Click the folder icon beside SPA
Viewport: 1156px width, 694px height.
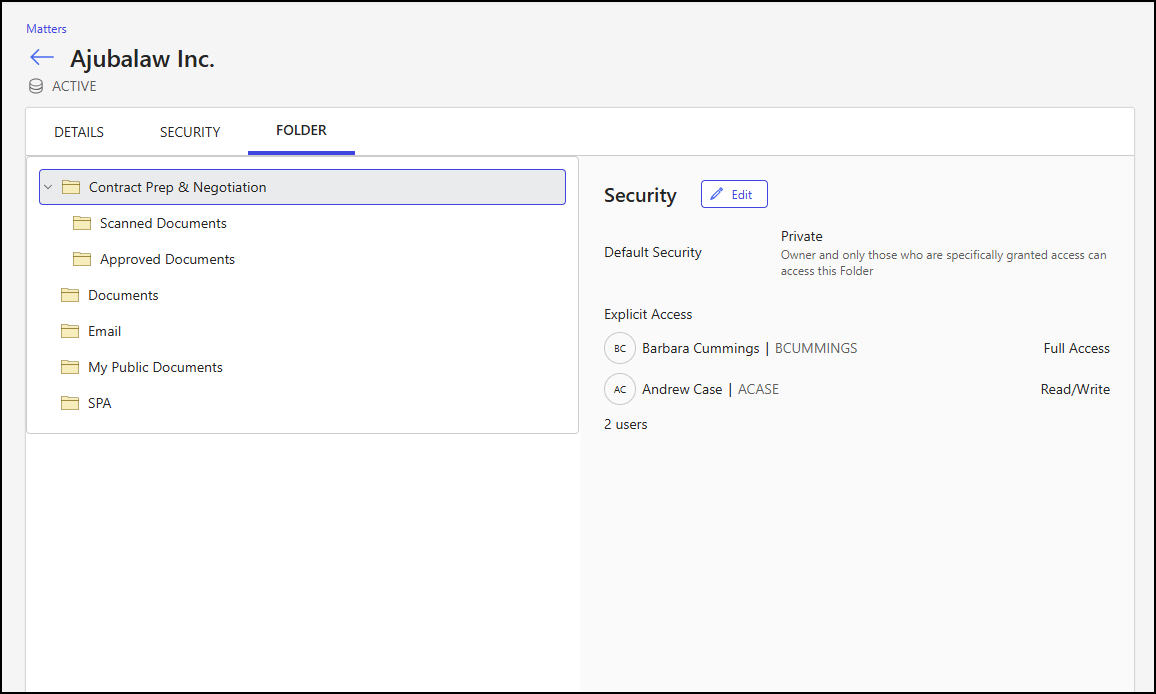[x=69, y=403]
